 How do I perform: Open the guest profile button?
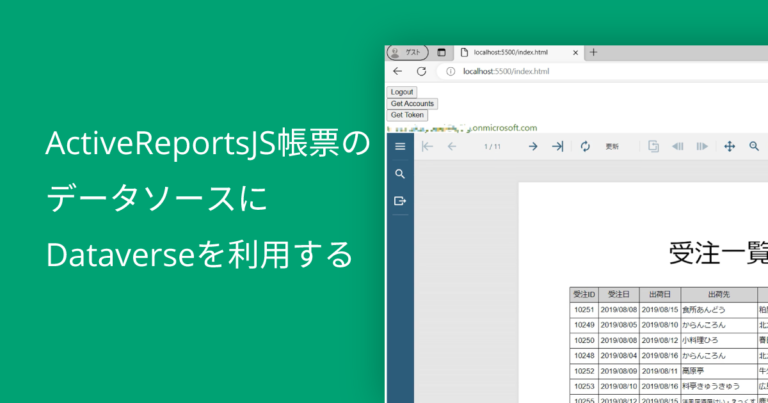(x=408, y=52)
